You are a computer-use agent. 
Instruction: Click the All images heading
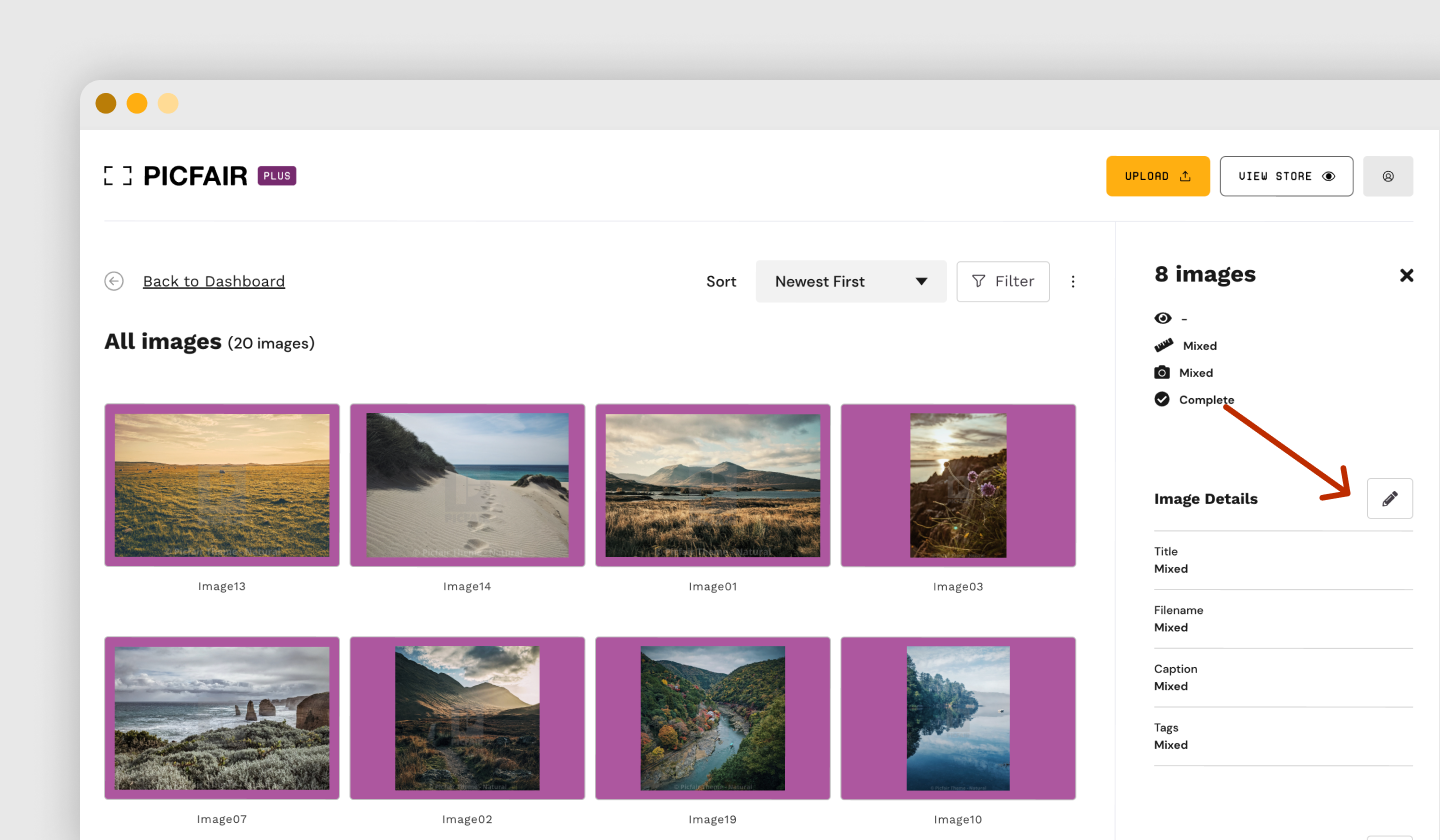[x=163, y=342]
